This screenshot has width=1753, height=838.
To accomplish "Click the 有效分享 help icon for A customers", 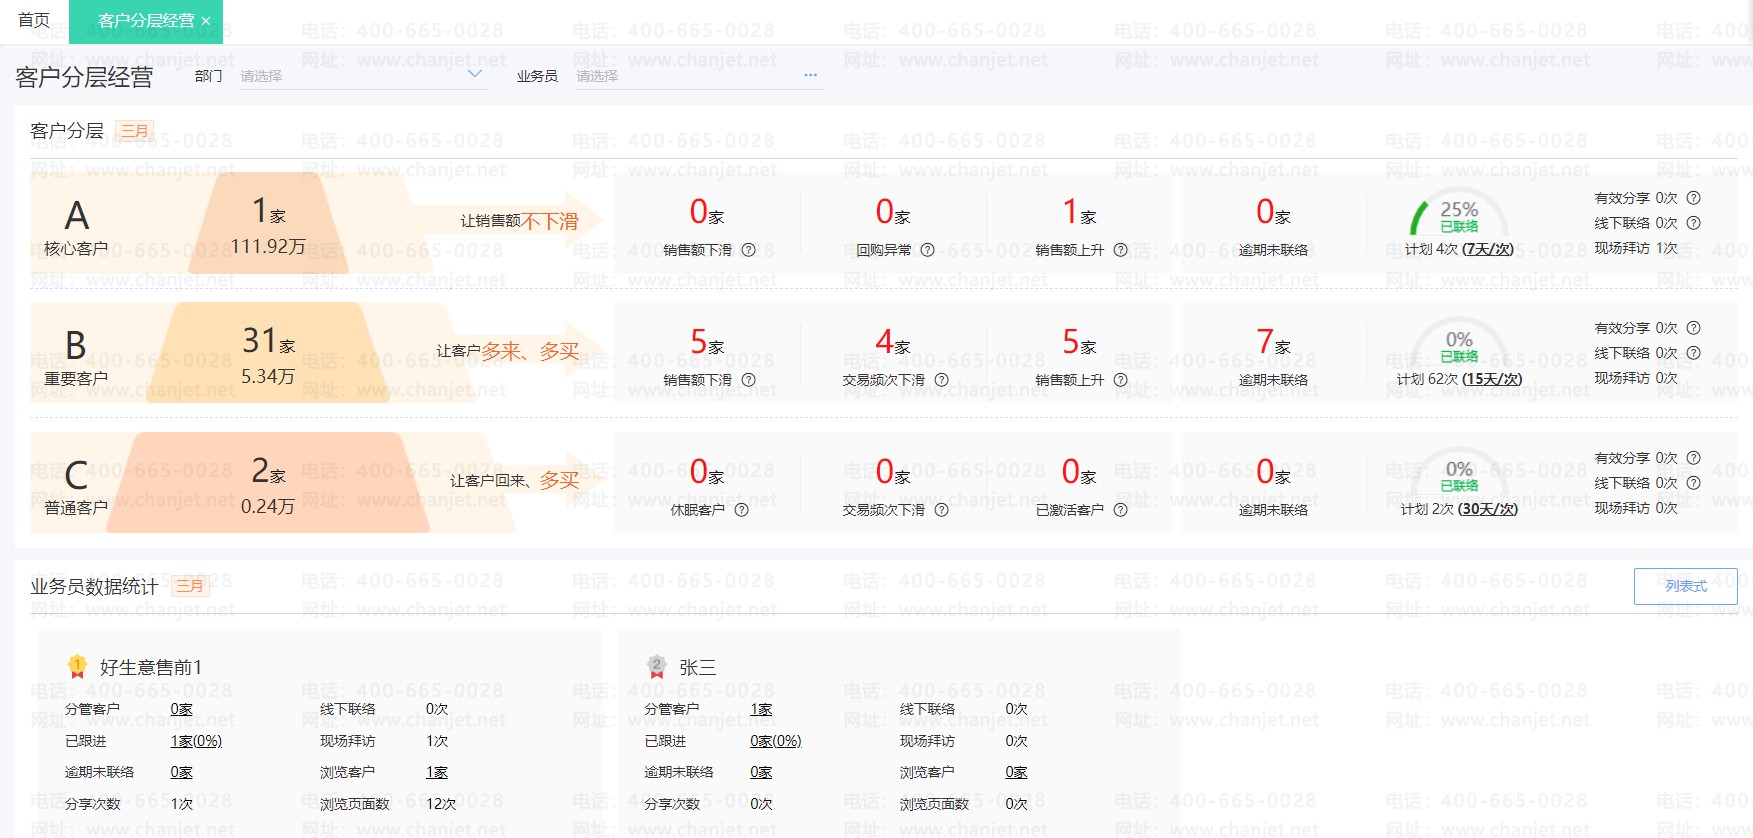I will coord(1693,198).
